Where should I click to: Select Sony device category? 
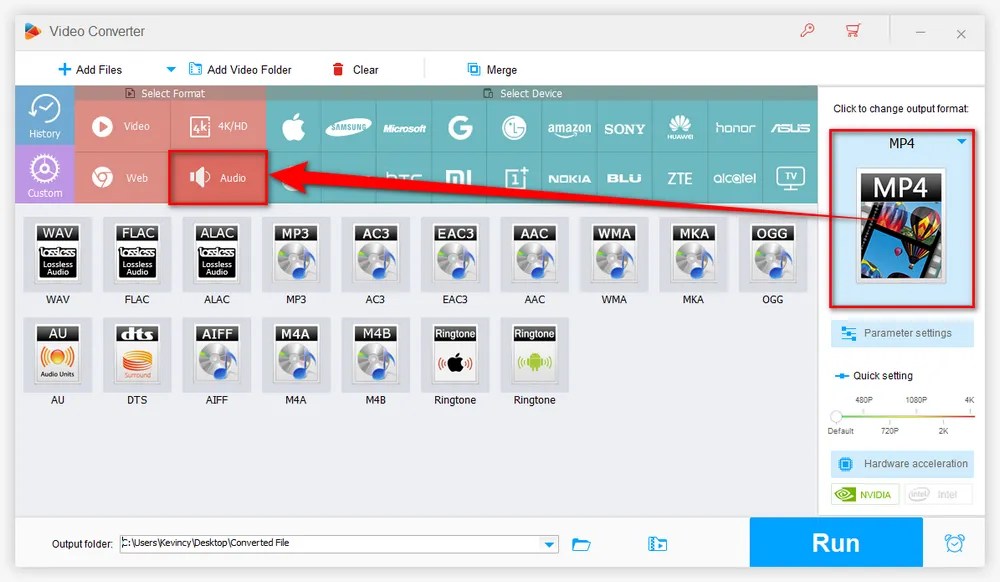[624, 128]
